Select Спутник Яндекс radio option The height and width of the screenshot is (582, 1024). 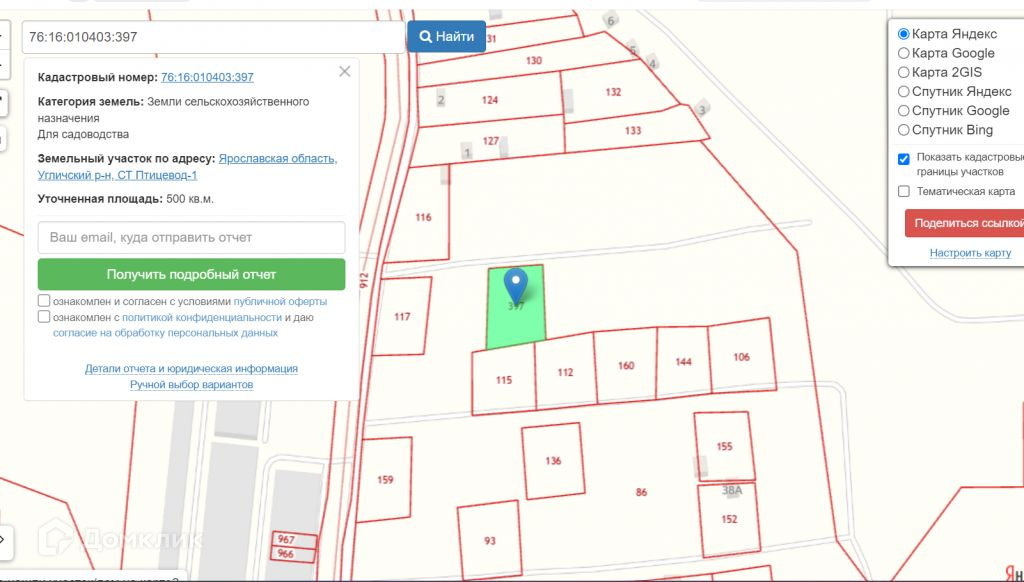[904, 91]
